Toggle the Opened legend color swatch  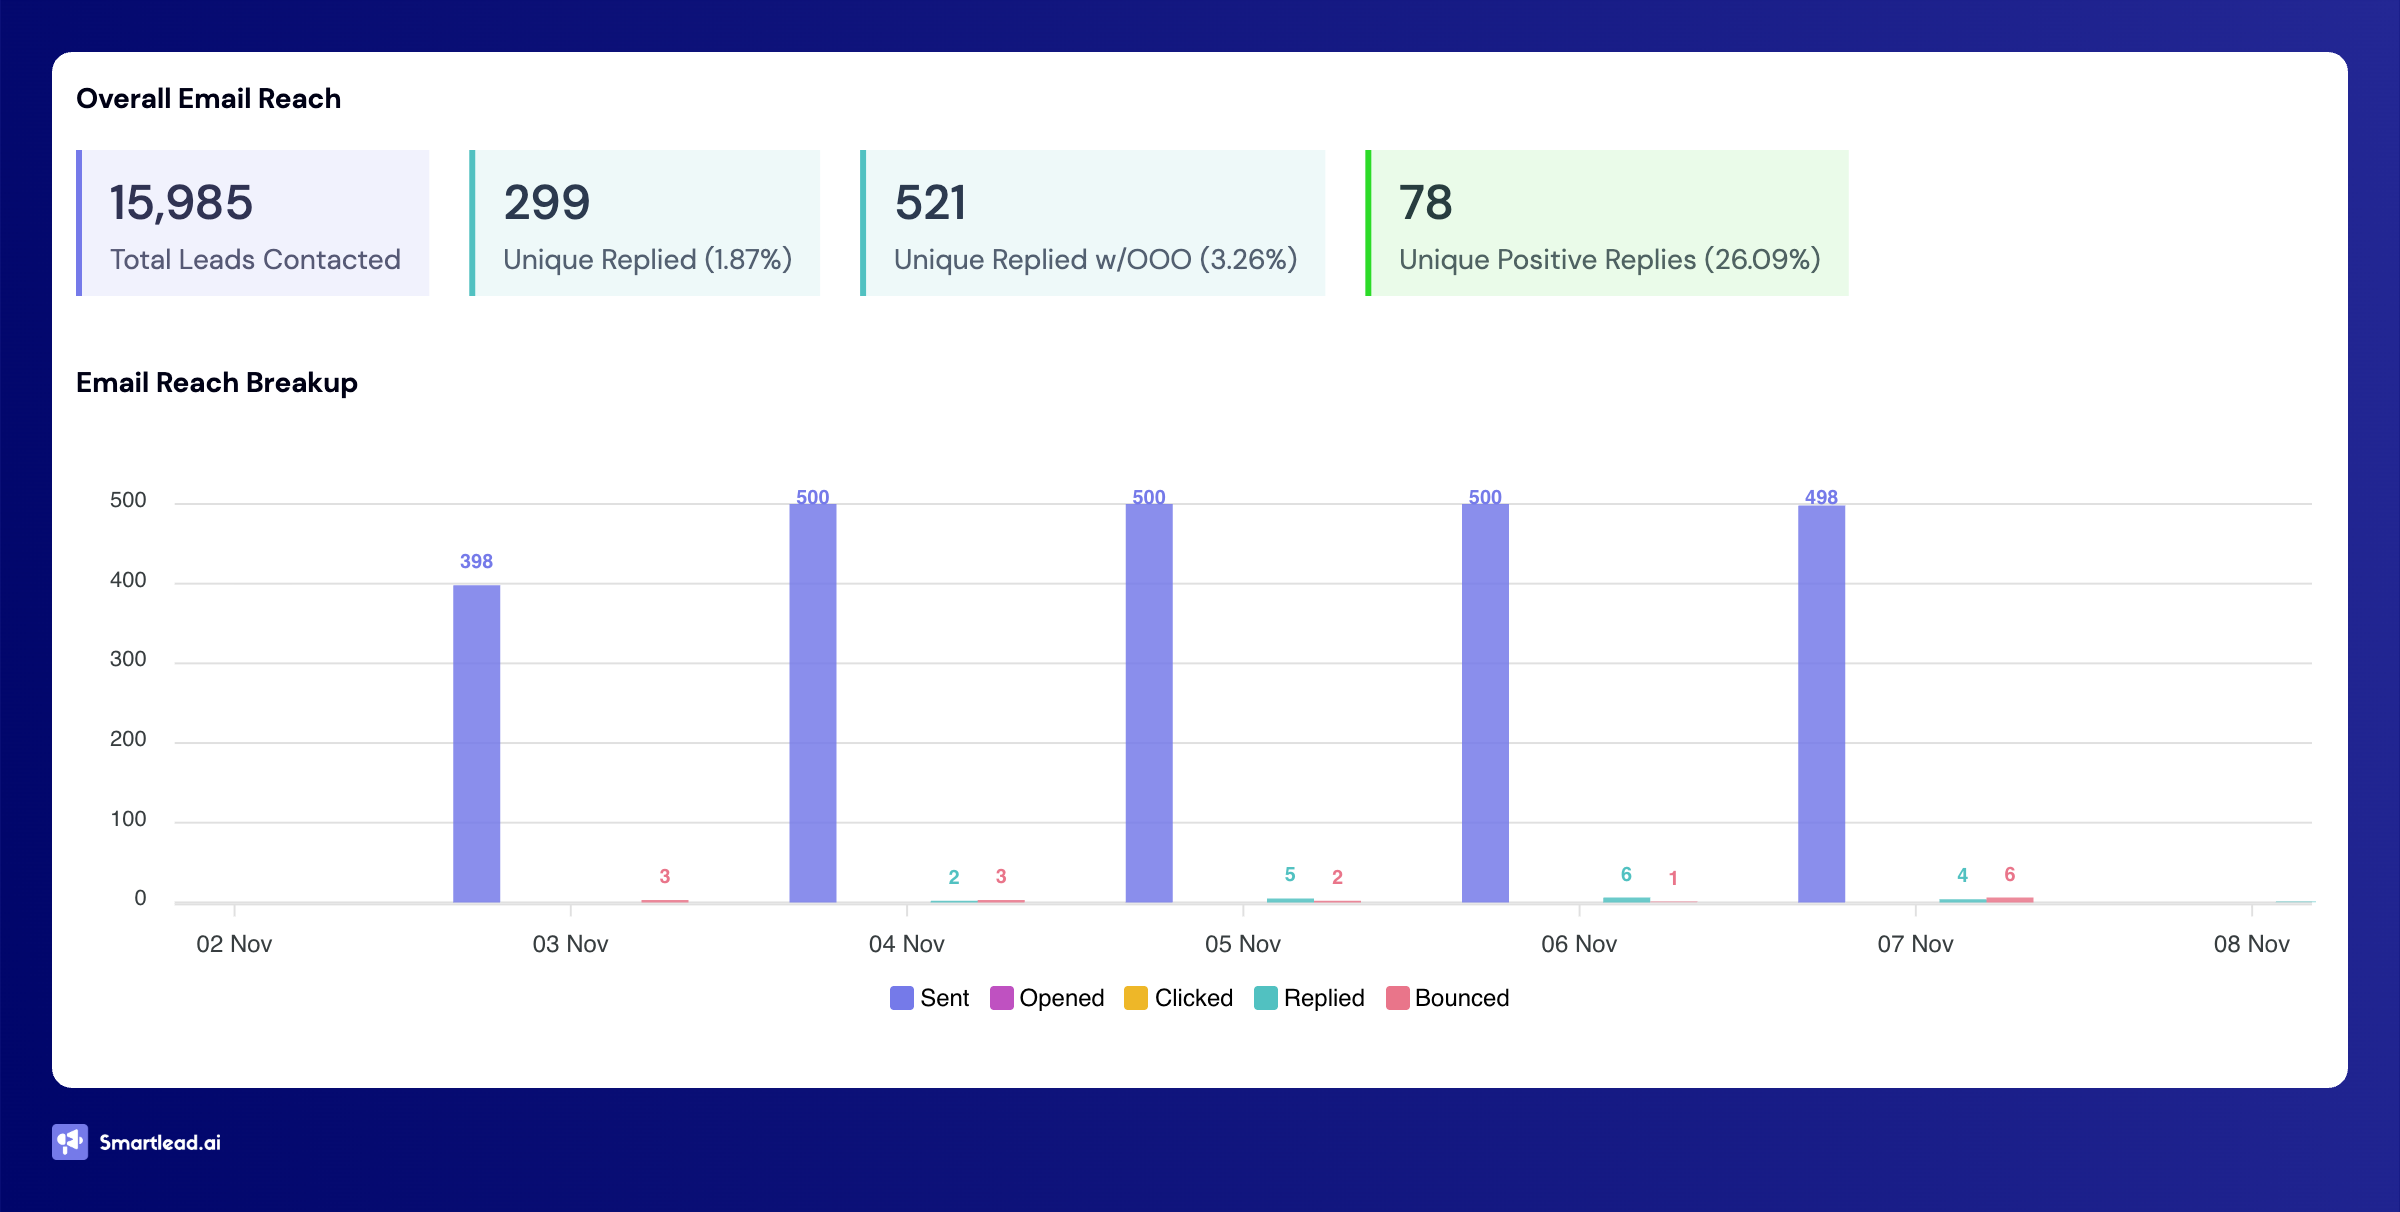click(x=1001, y=998)
